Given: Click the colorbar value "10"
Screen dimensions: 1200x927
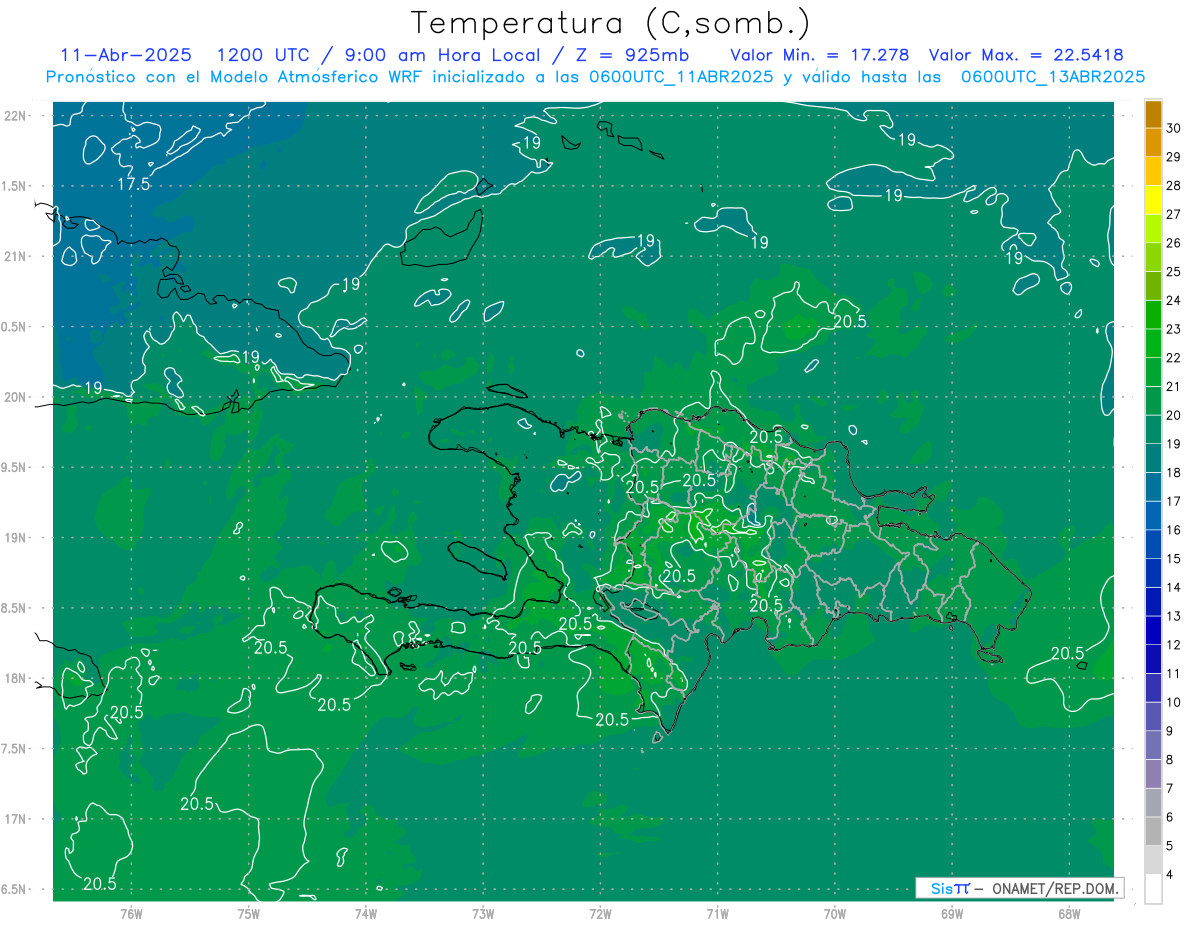Looking at the screenshot, I should tap(1174, 702).
